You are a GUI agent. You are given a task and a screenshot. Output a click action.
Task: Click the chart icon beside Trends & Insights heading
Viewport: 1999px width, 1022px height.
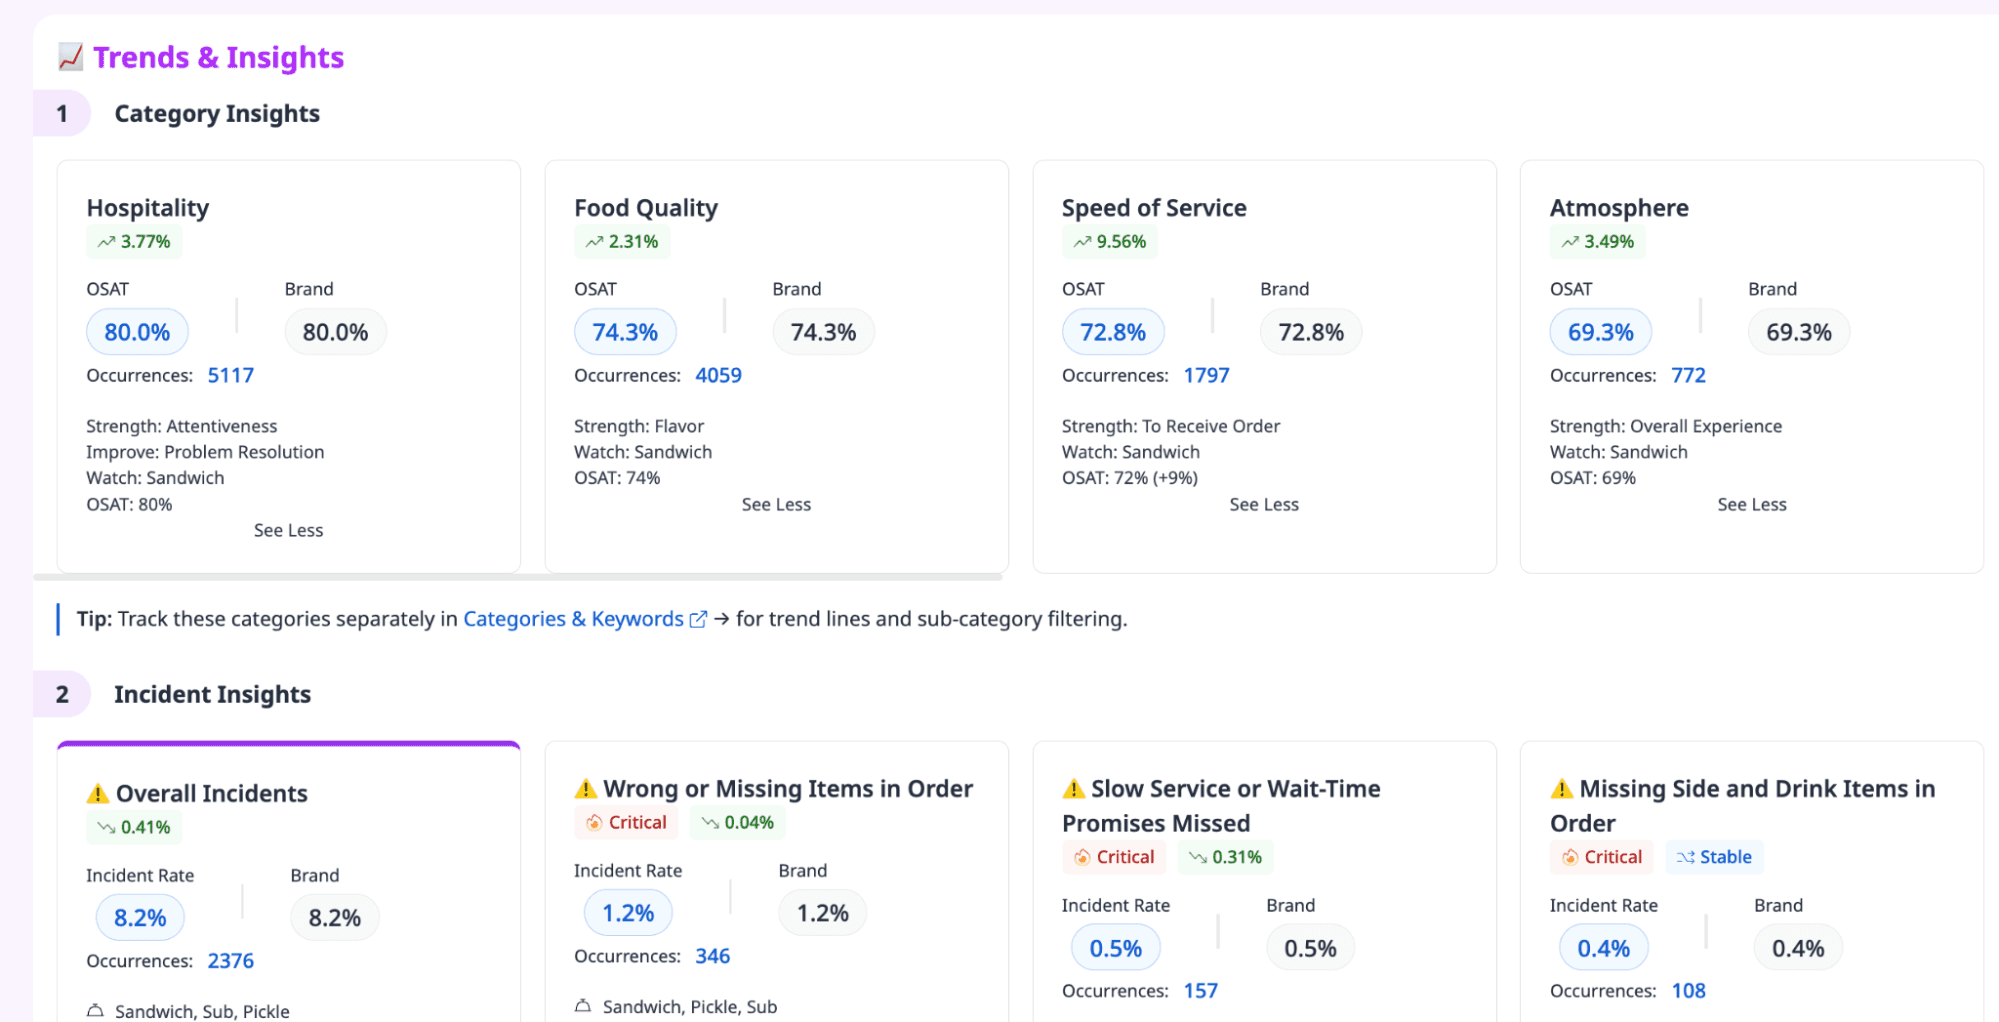(x=69, y=58)
